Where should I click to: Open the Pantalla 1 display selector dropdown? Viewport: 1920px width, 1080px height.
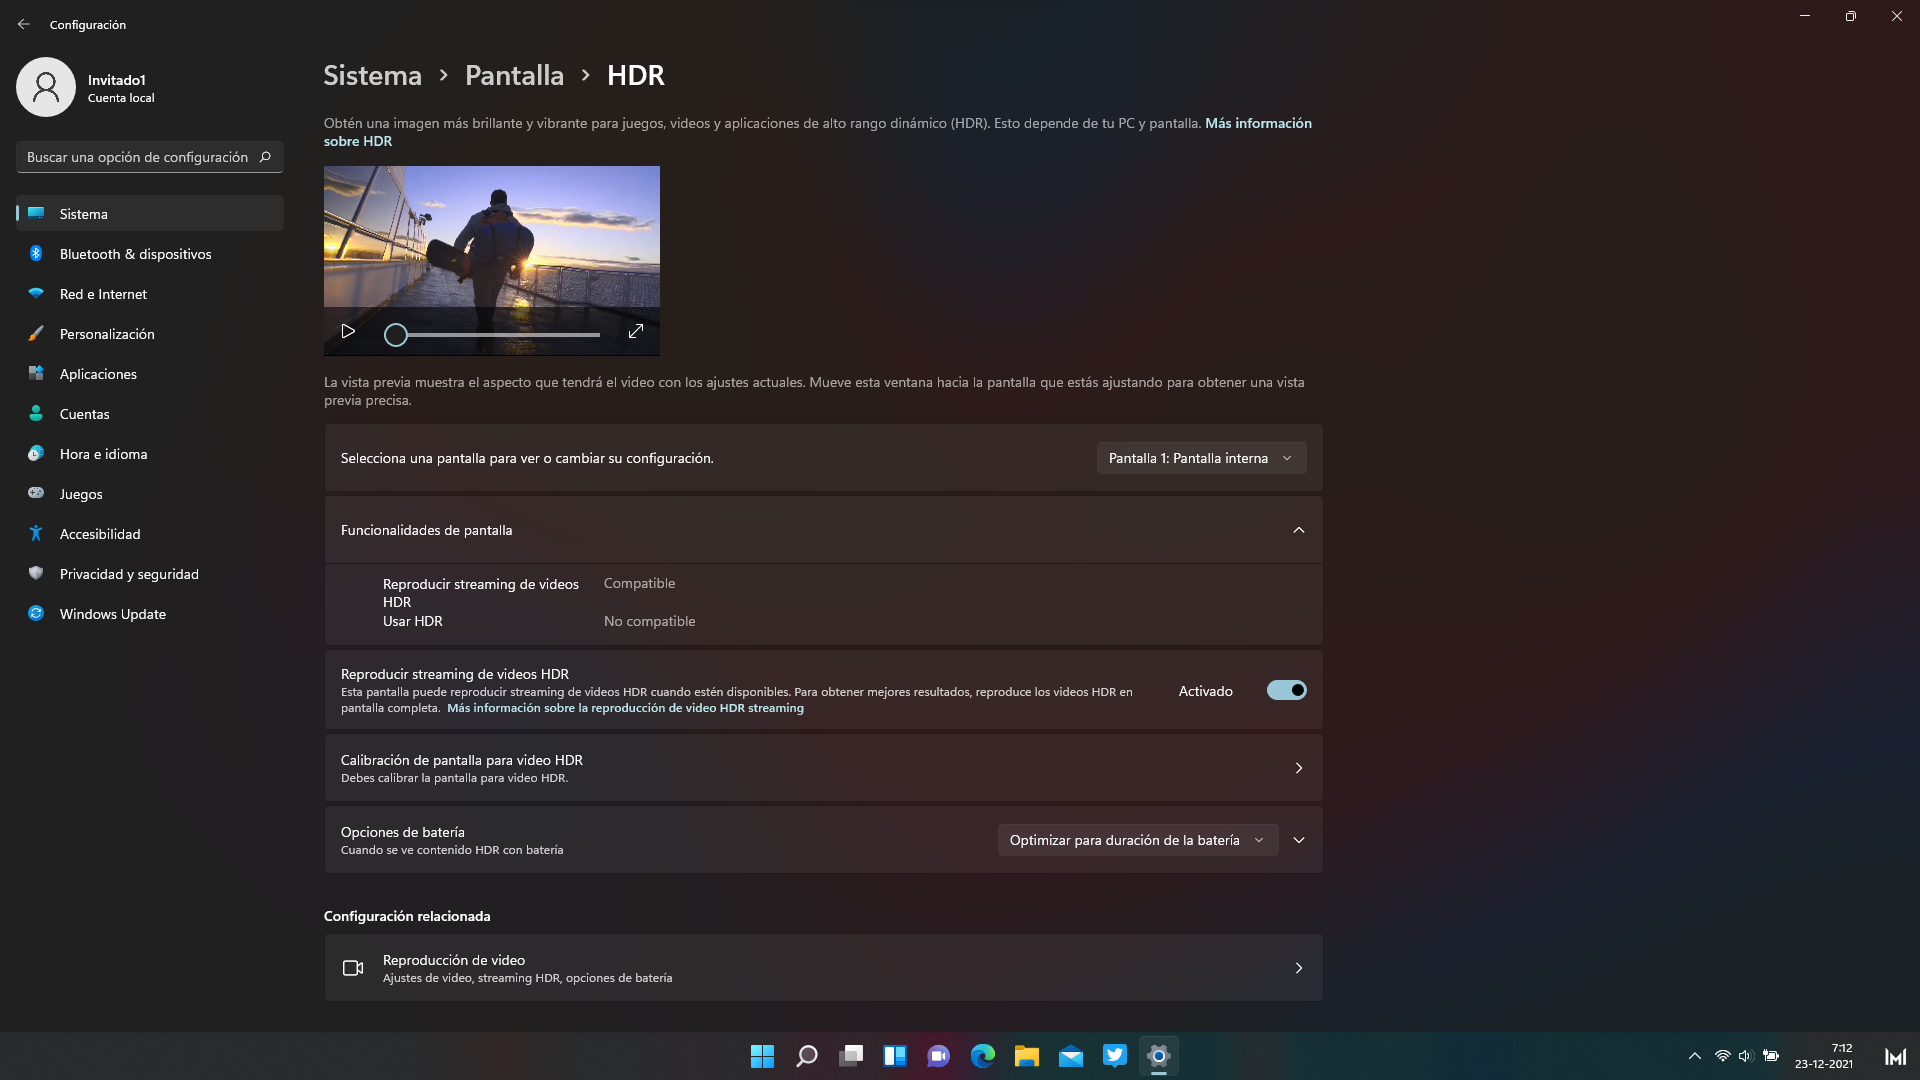(1200, 458)
